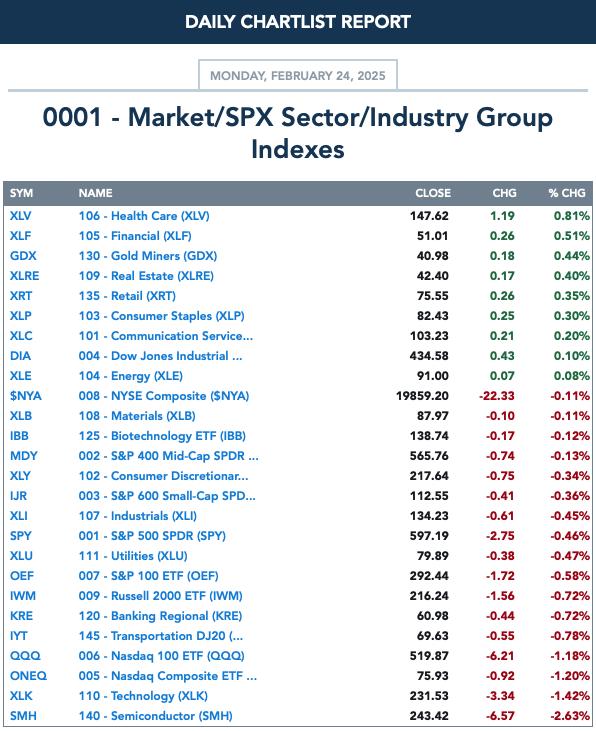Select 001 - S&P 500 SPDR (SPY)
The image size is (596, 731).
click(152, 536)
